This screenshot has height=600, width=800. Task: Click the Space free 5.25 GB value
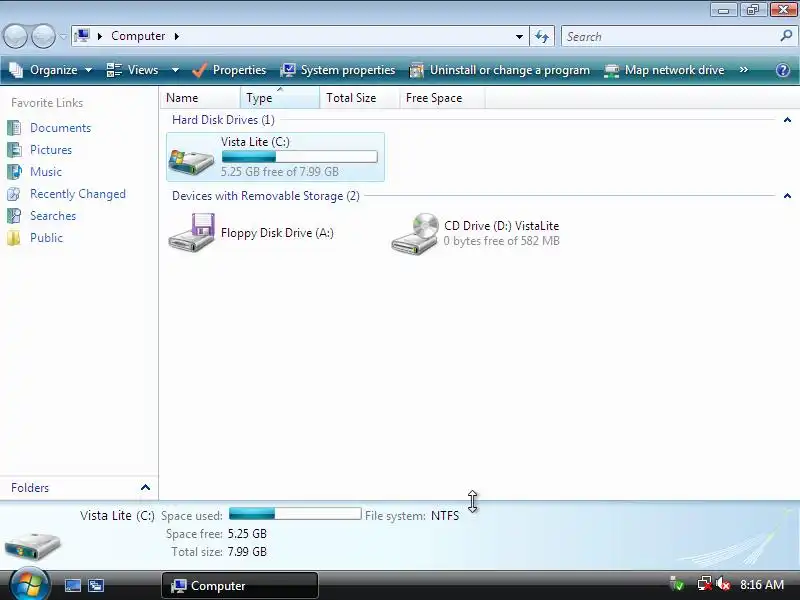(x=247, y=534)
